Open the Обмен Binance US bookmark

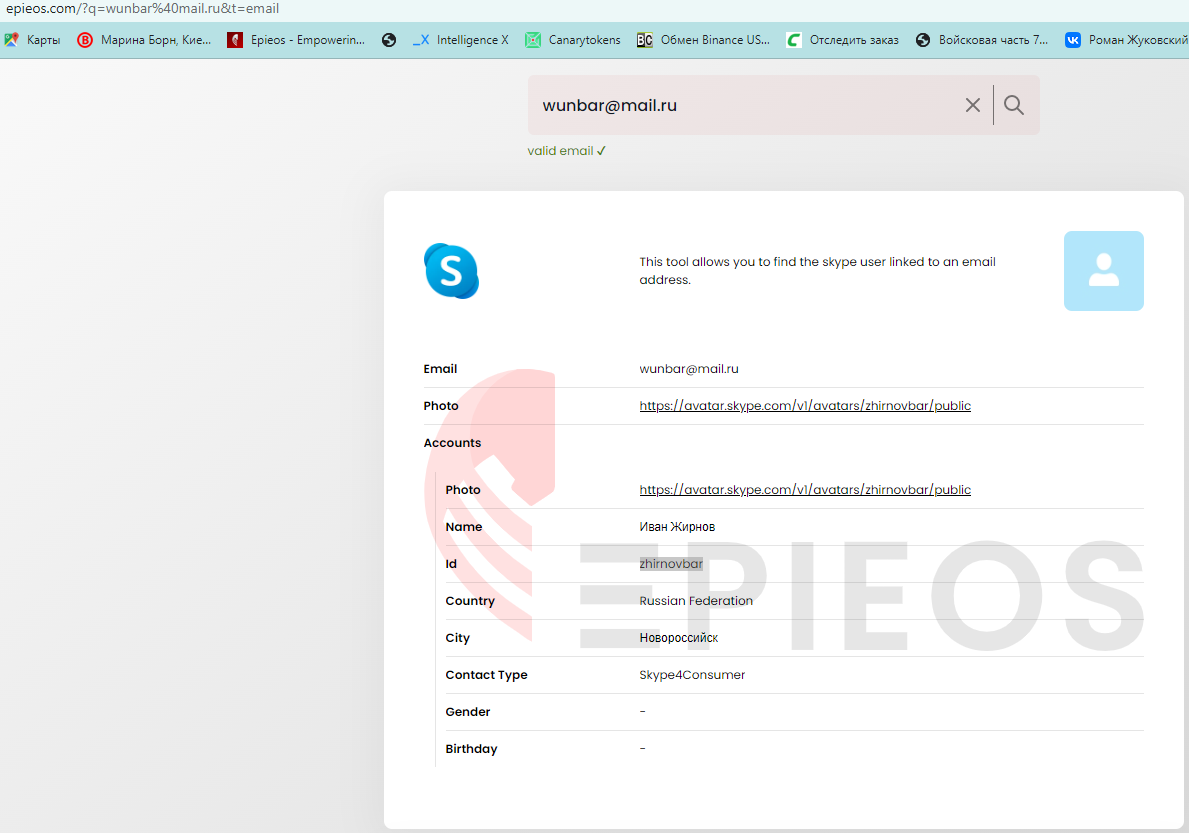click(x=704, y=40)
